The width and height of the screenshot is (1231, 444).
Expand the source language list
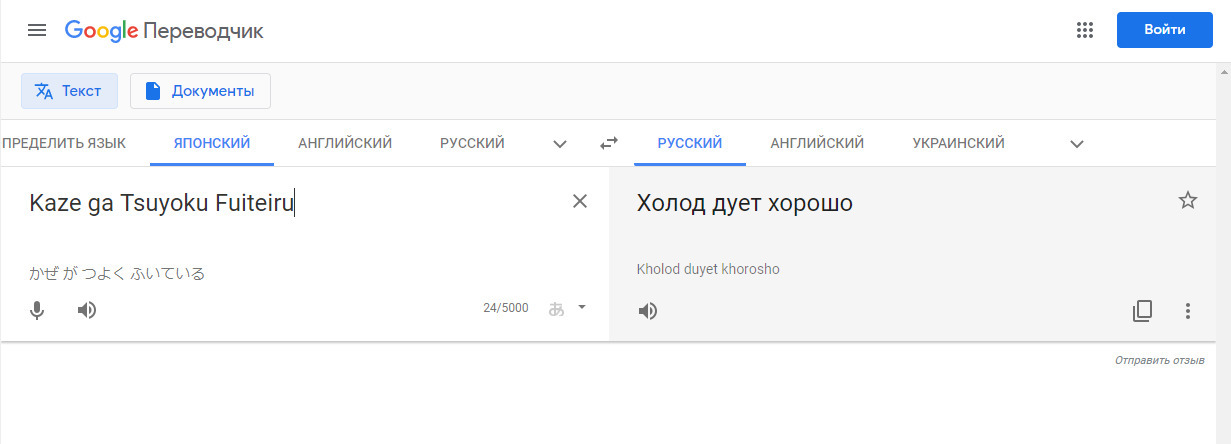click(560, 144)
